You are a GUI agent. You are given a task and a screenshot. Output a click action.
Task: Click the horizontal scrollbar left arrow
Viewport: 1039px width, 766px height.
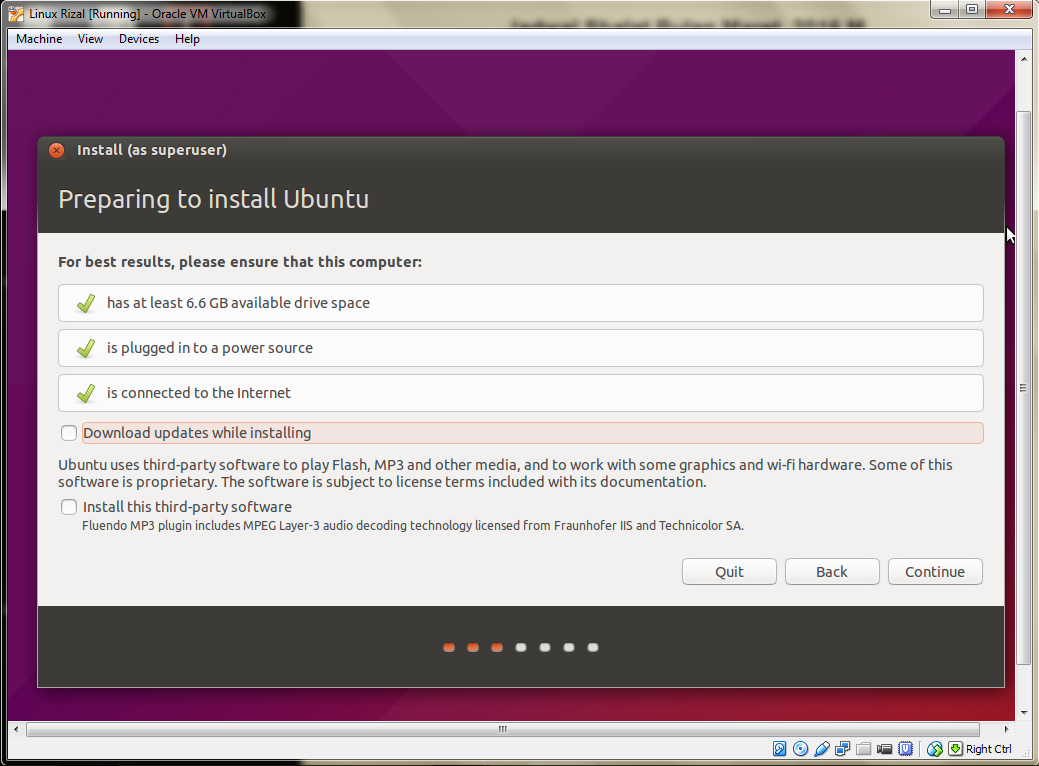pyautogui.click(x=16, y=729)
